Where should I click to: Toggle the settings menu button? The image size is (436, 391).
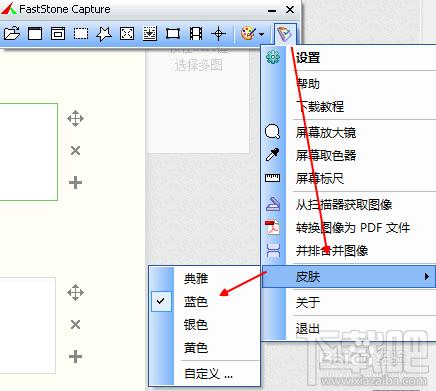285,34
